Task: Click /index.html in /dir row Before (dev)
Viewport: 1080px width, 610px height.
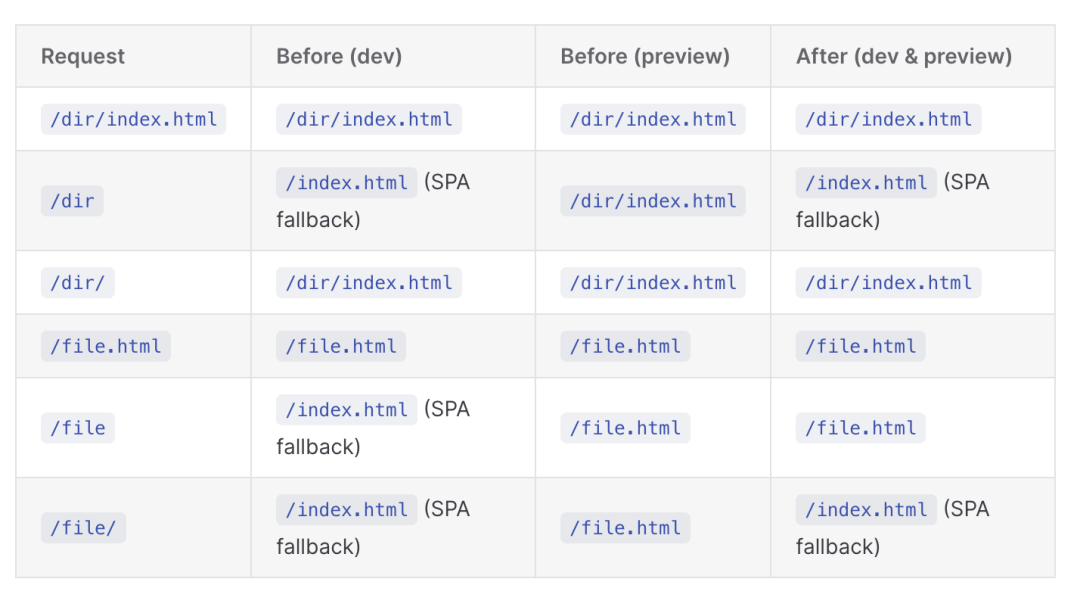Action: [x=346, y=182]
